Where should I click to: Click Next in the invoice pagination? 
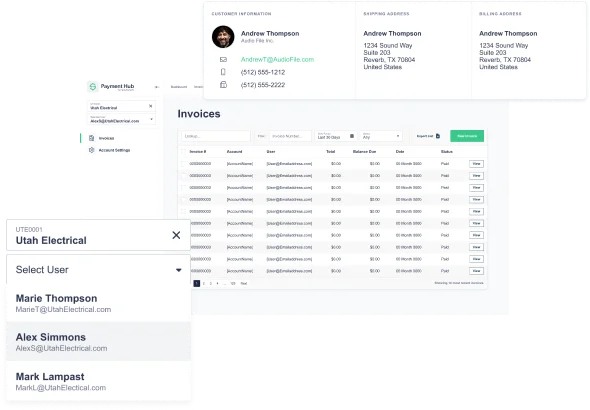click(x=244, y=284)
